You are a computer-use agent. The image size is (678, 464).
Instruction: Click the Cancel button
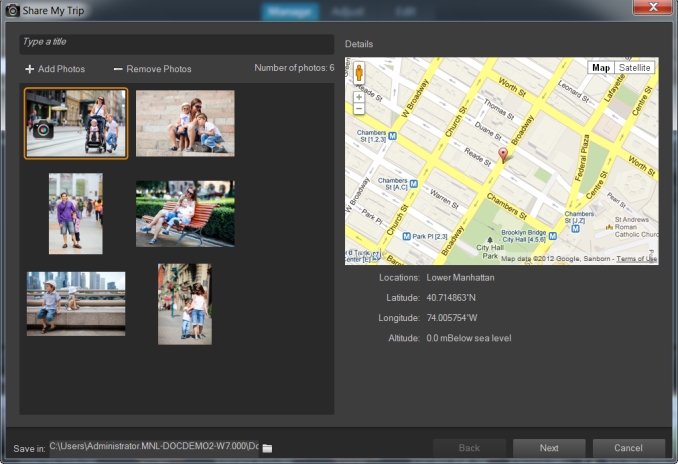628,448
